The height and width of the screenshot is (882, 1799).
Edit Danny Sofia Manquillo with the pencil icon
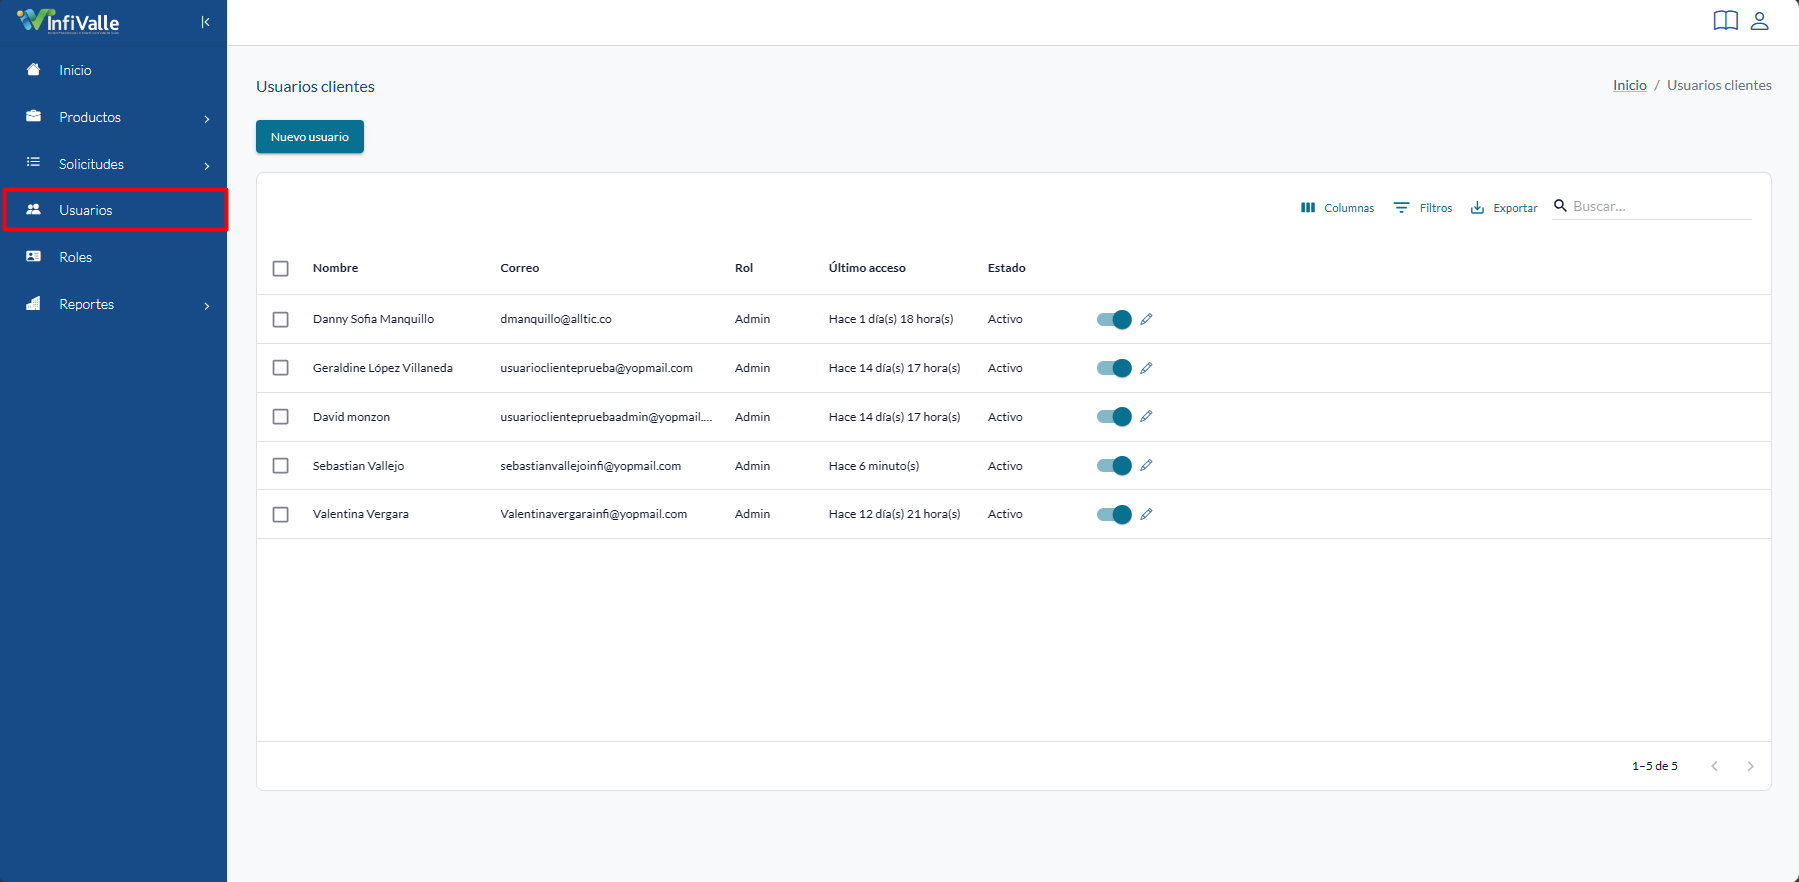1146,319
